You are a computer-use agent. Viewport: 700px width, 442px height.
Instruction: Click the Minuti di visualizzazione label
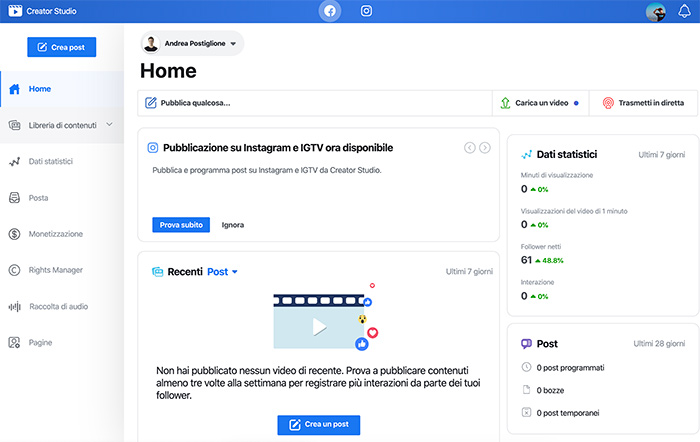click(557, 175)
